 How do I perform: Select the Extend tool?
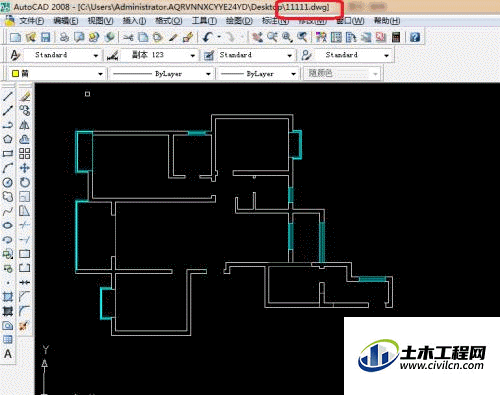point(24,240)
